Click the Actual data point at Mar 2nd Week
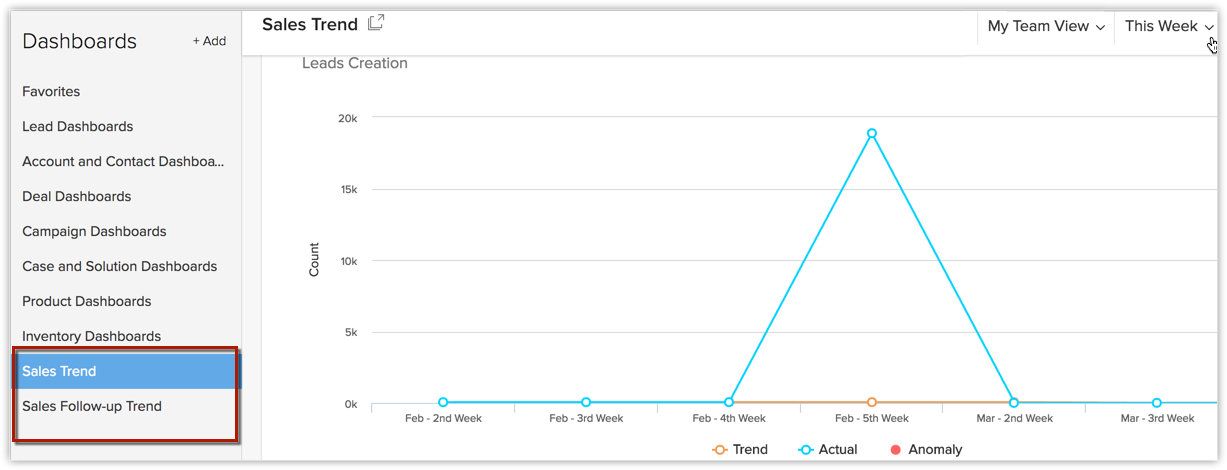 [1014, 402]
